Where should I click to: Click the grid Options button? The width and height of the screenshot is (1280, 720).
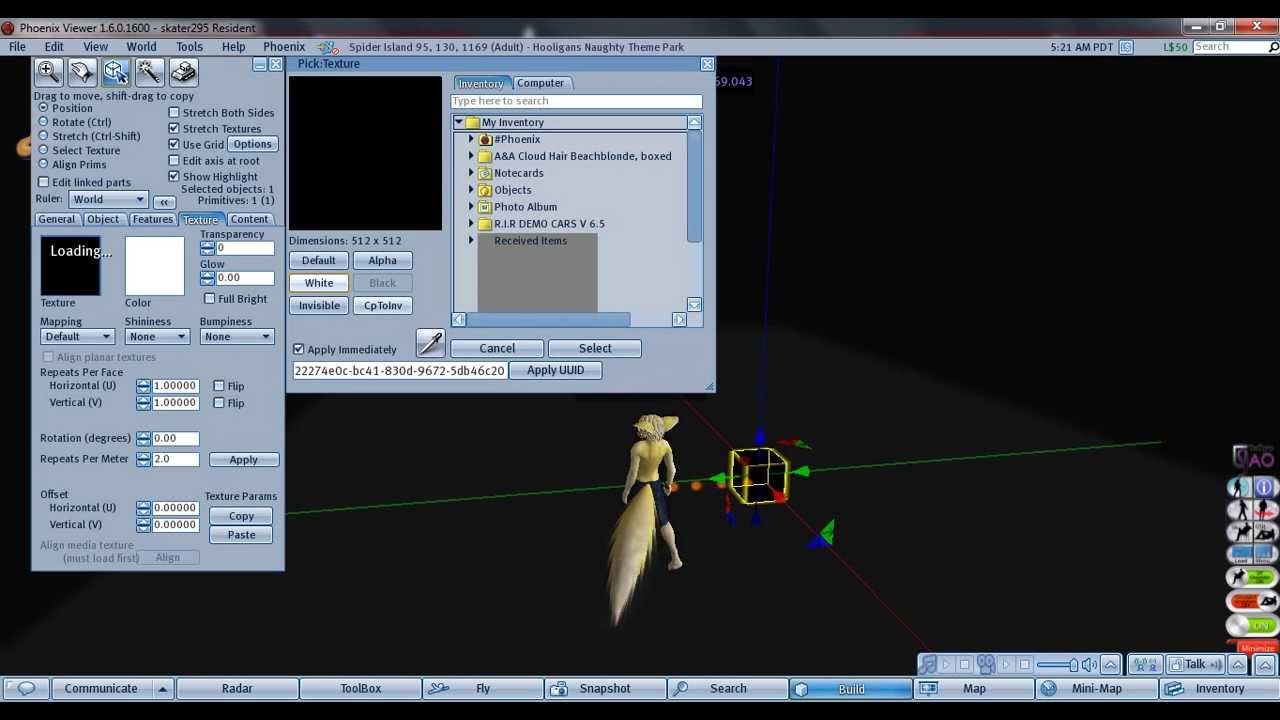click(252, 145)
